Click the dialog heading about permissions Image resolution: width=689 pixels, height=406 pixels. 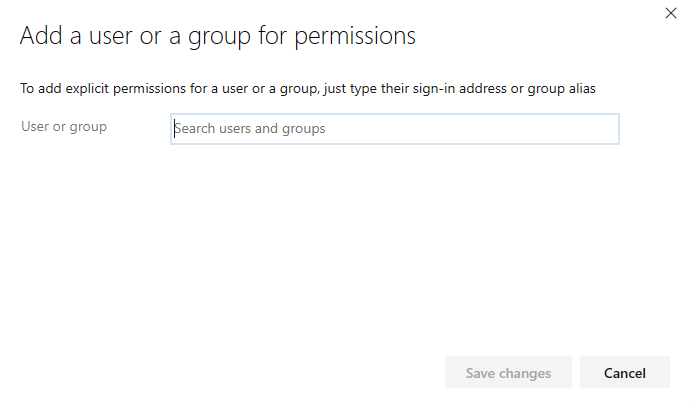218,36
